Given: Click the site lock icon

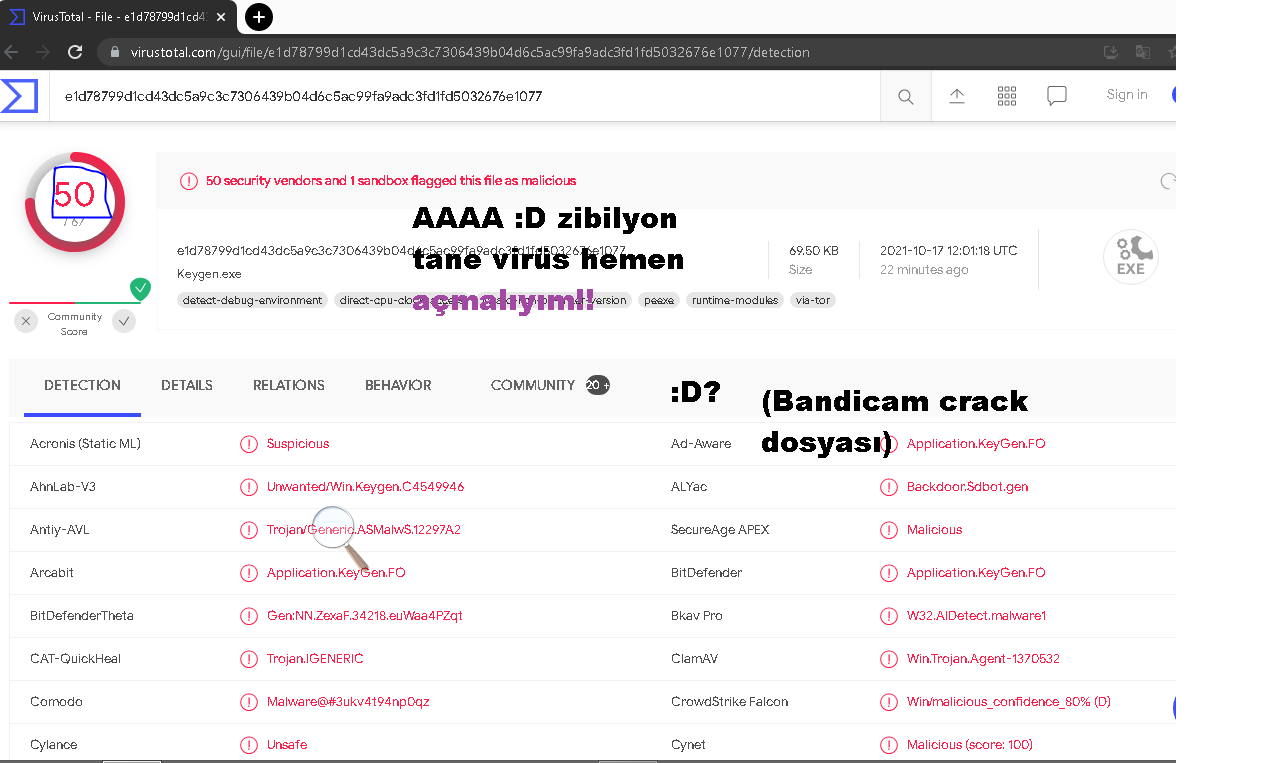Looking at the screenshot, I should point(115,52).
